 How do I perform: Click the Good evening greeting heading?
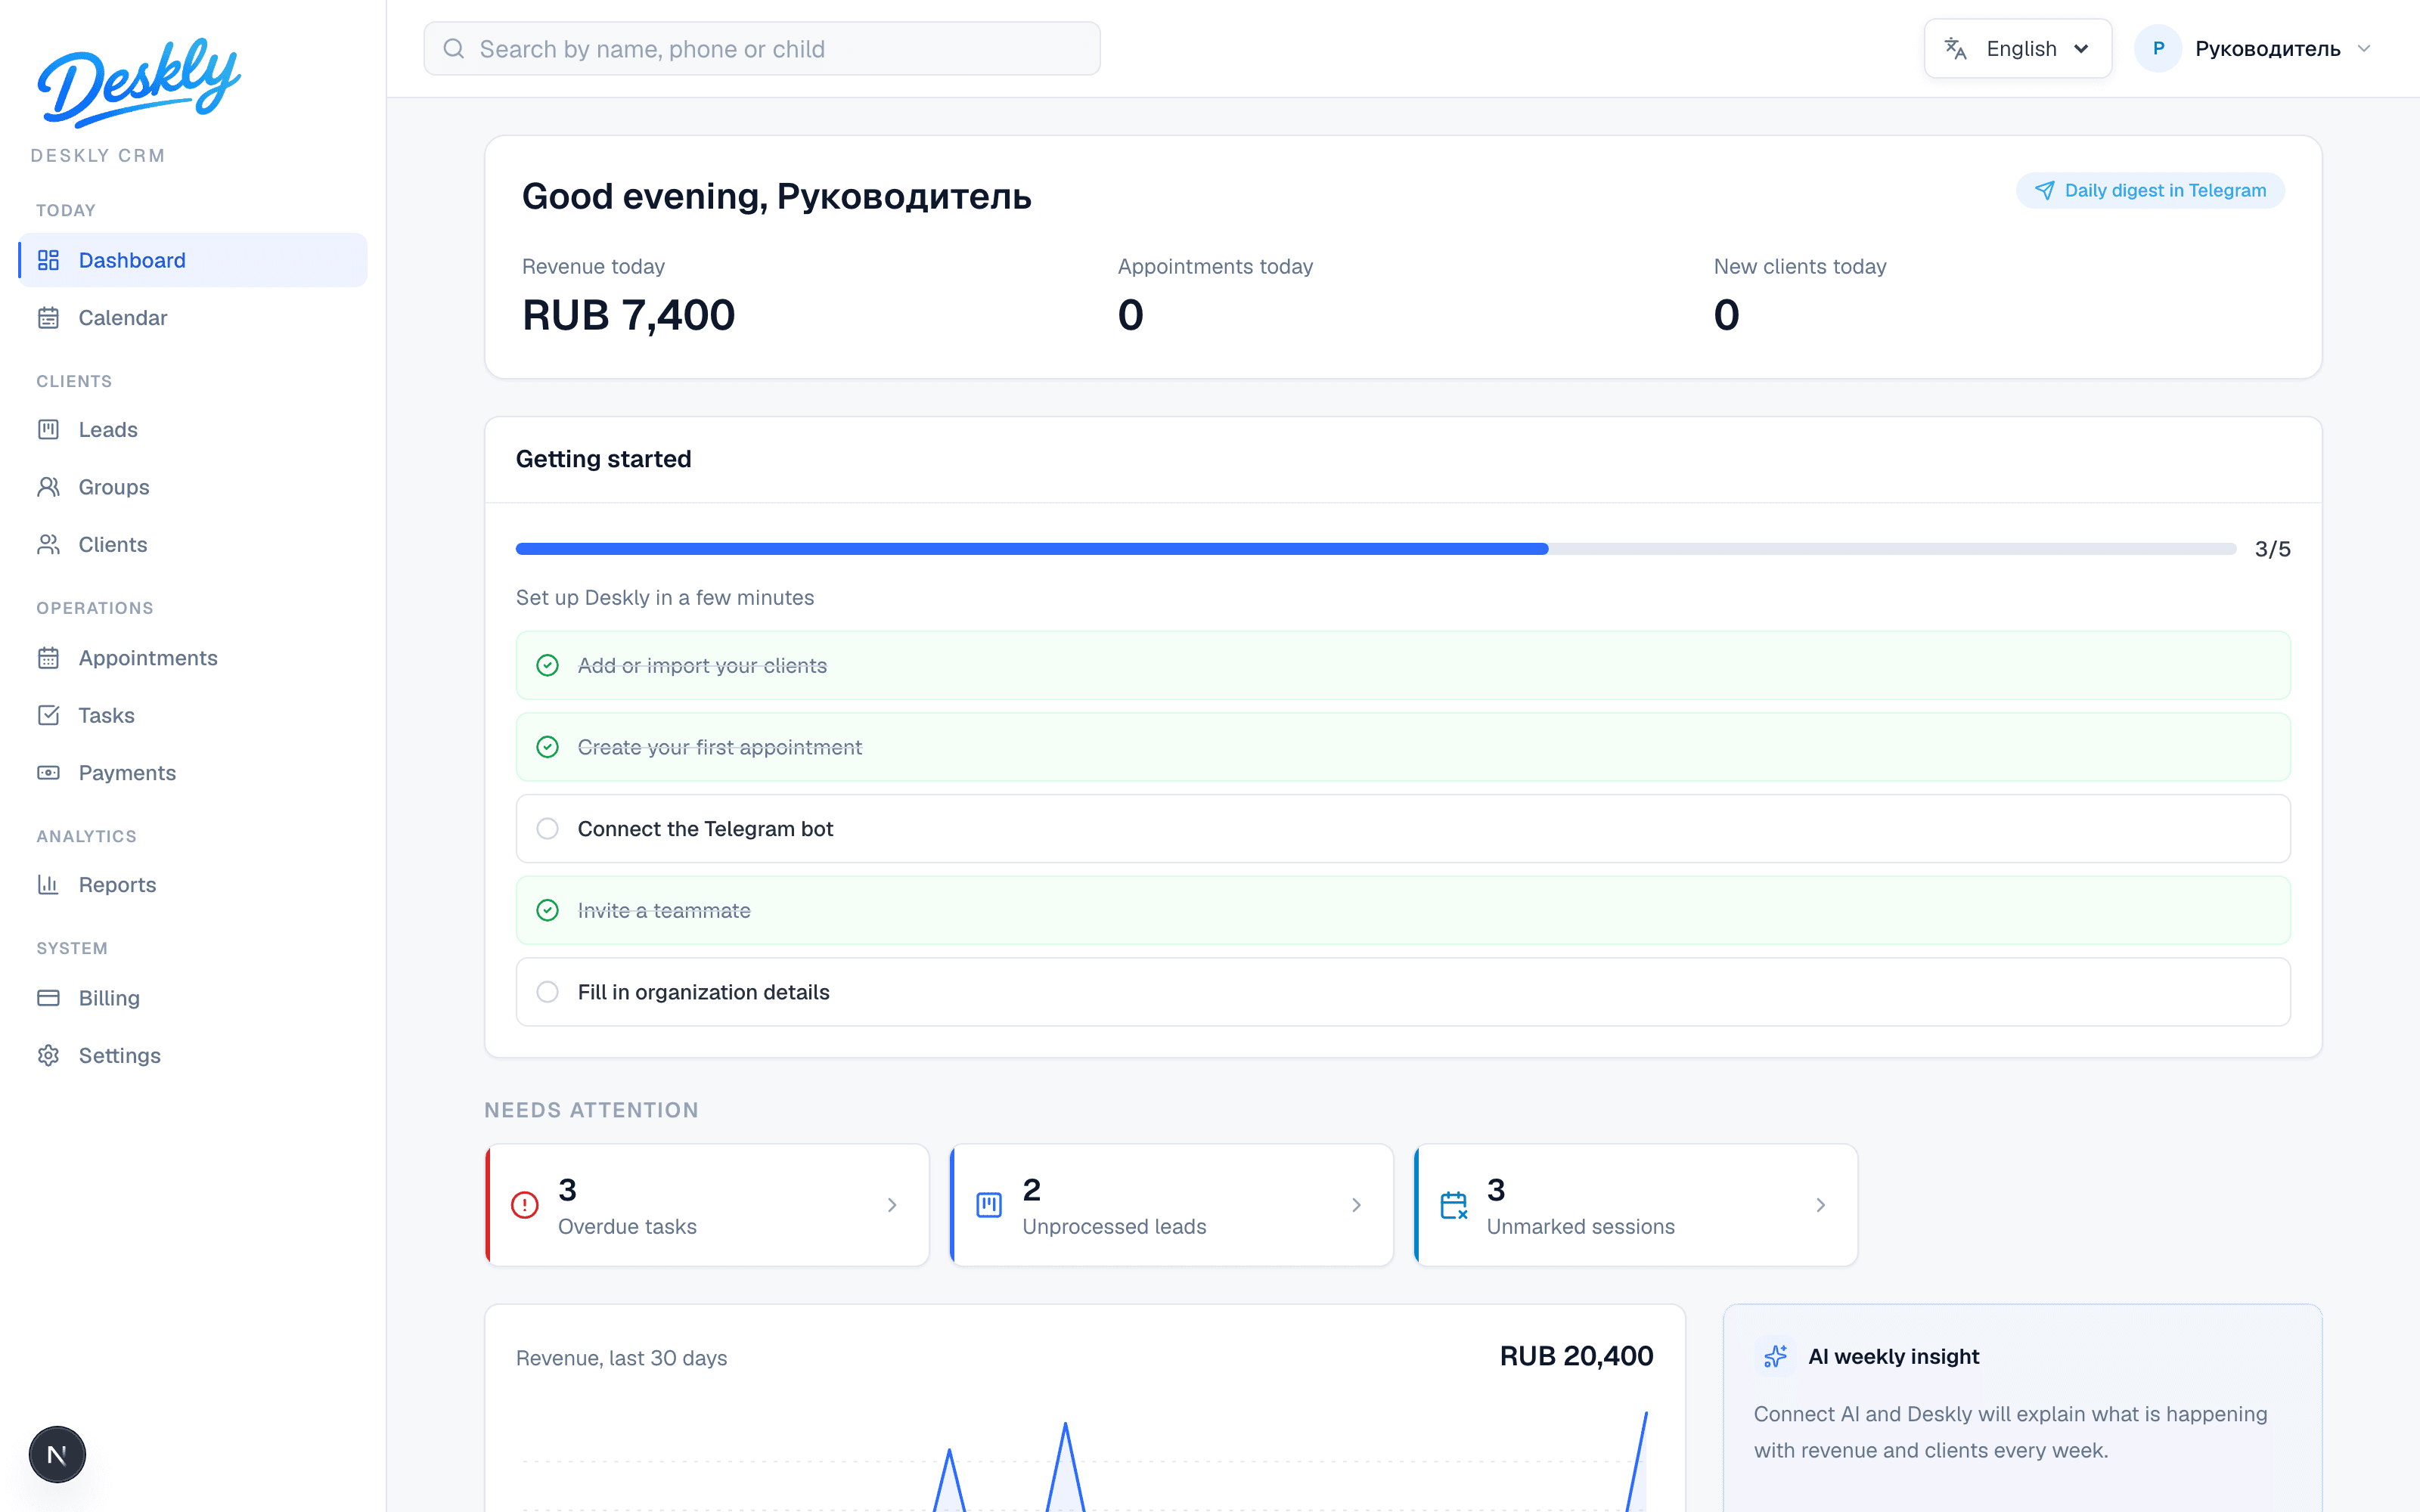(777, 196)
